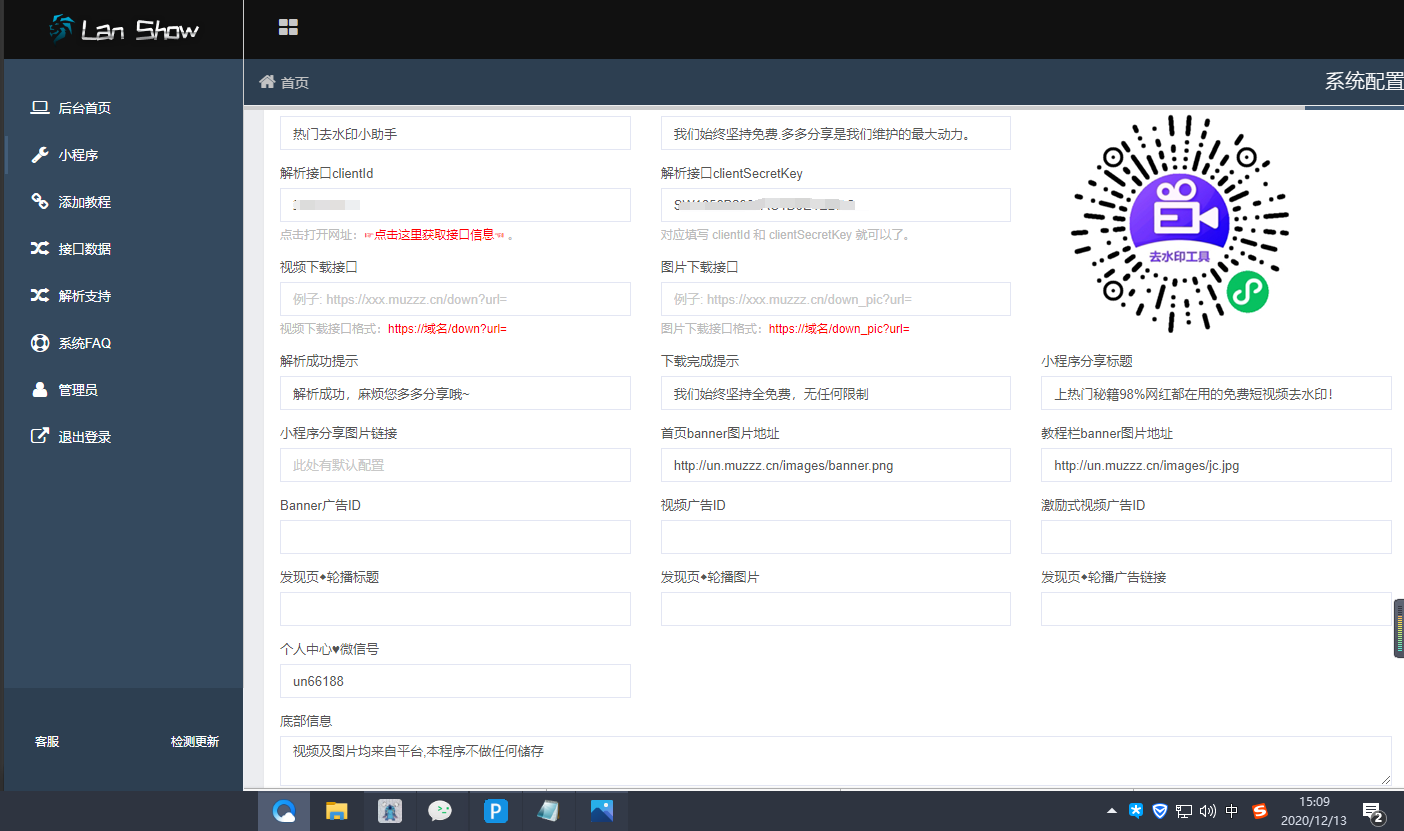Click the shuffle icon beside 接口数据
This screenshot has width=1404, height=831.
[40, 248]
